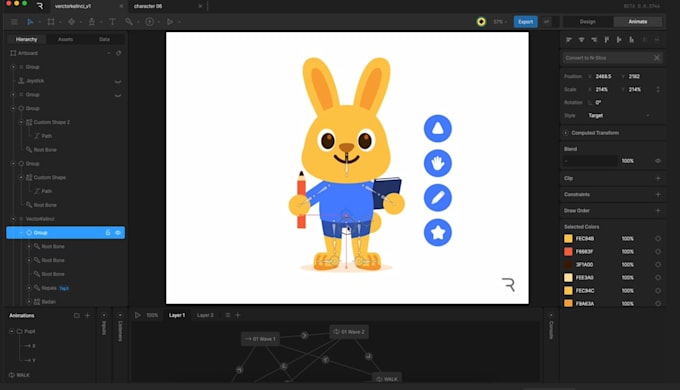Add a Clip with the plus button
The height and width of the screenshot is (390, 680).
pos(658,178)
